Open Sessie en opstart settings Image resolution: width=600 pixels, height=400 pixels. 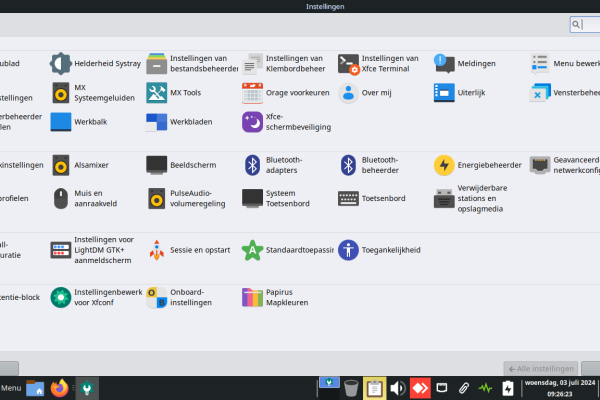pyautogui.click(x=158, y=249)
